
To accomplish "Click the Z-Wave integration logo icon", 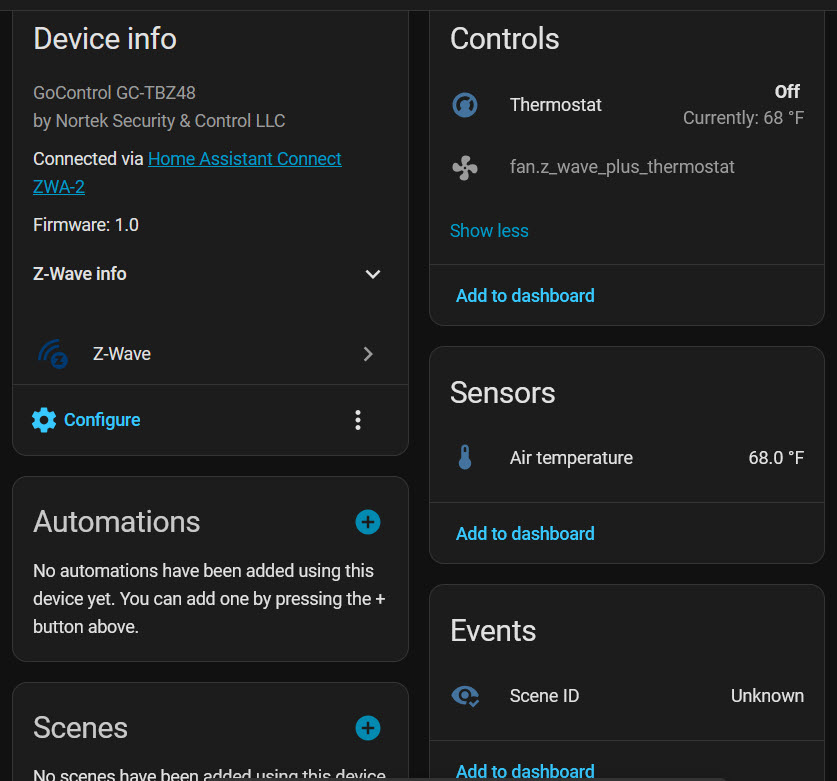I will pyautogui.click(x=52, y=354).
